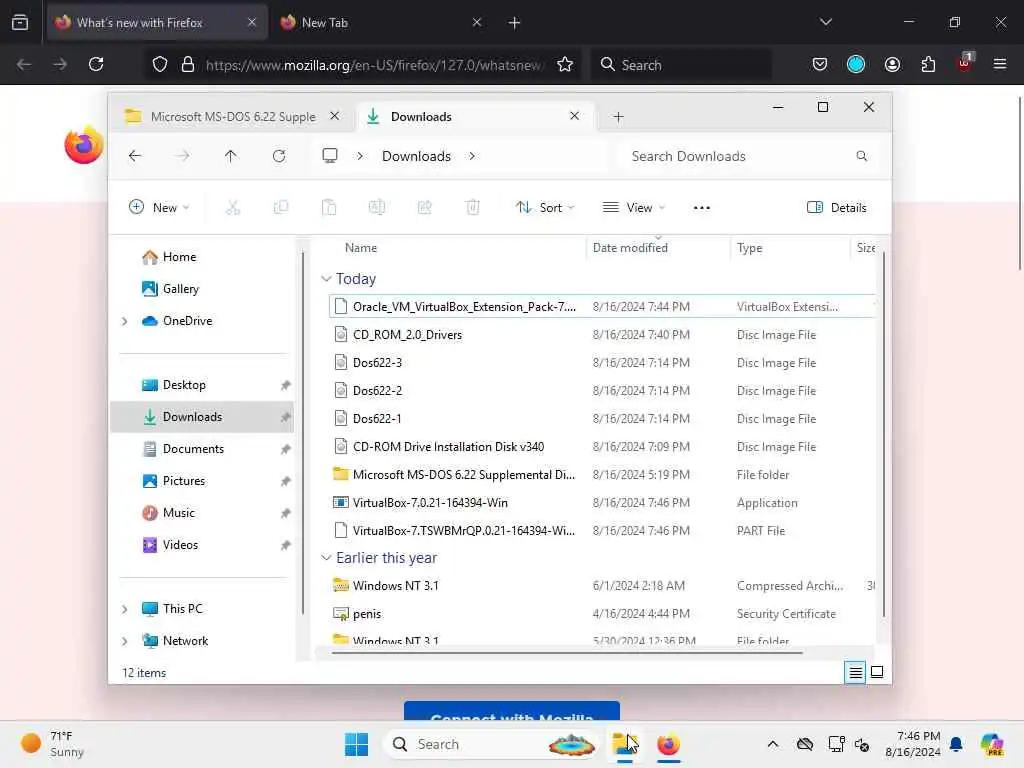Image resolution: width=1024 pixels, height=768 pixels.
Task: Click the file list horizontal scrollbar
Action: click(567, 652)
